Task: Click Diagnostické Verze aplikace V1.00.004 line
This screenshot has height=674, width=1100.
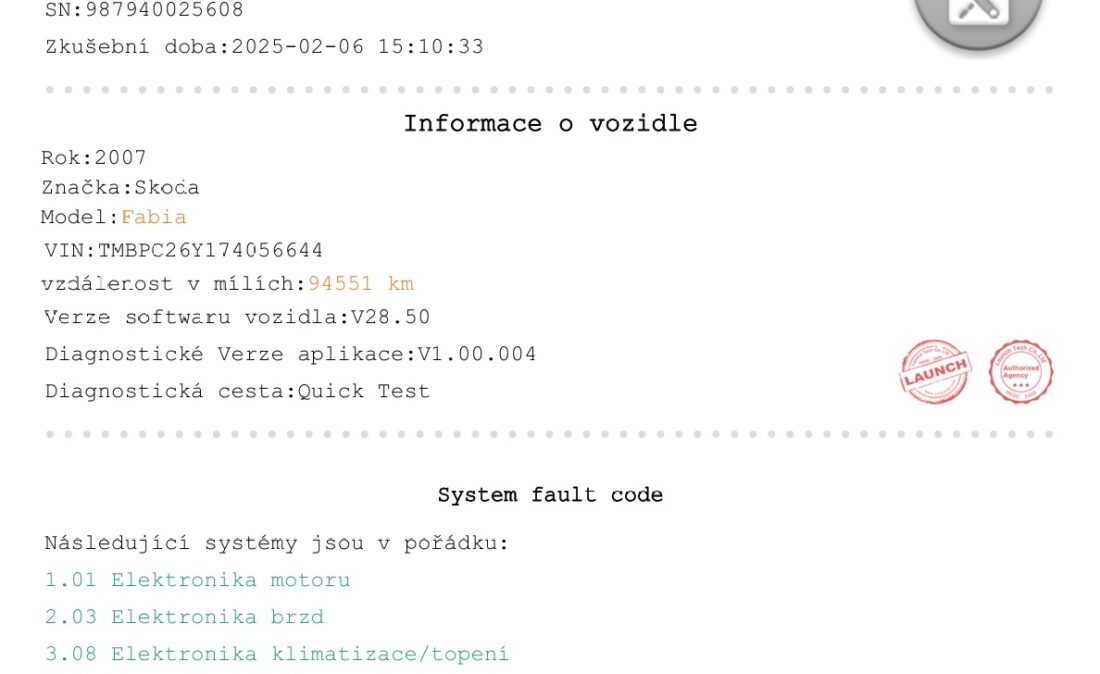Action: point(290,354)
